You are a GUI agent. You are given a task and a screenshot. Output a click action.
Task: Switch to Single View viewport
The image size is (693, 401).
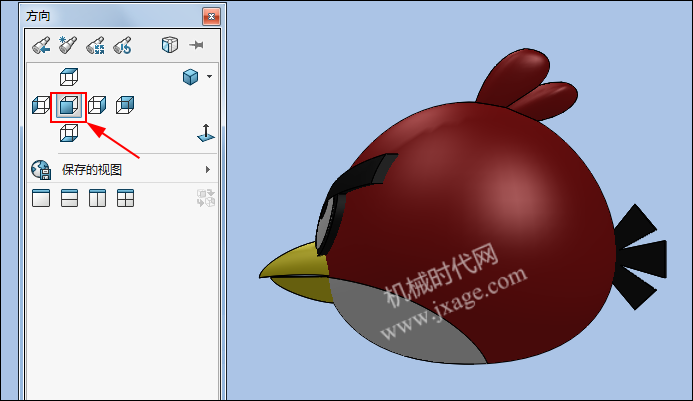coord(41,198)
